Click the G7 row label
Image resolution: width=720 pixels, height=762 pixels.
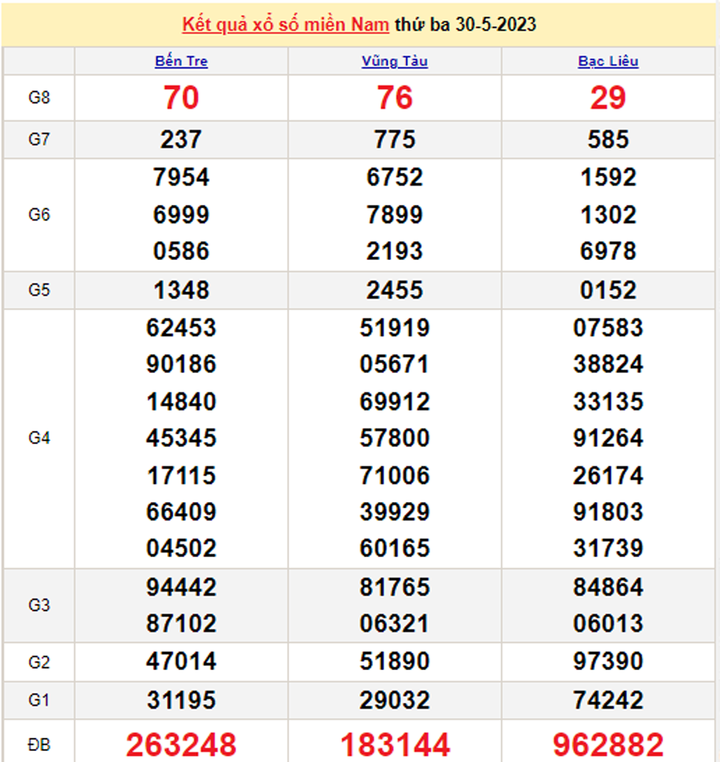pyautogui.click(x=39, y=140)
